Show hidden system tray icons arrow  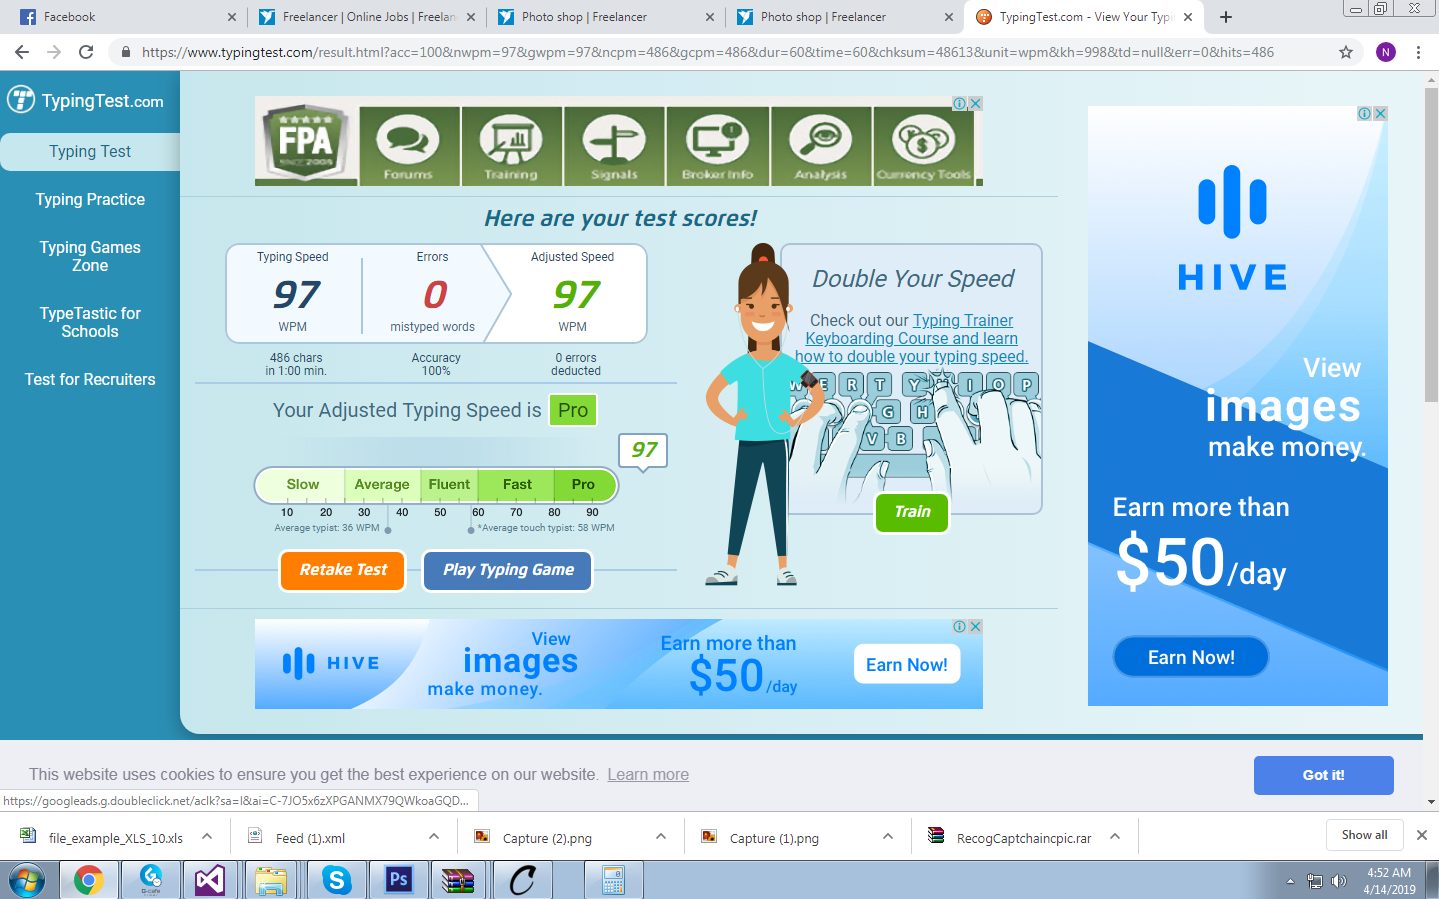click(x=1290, y=881)
